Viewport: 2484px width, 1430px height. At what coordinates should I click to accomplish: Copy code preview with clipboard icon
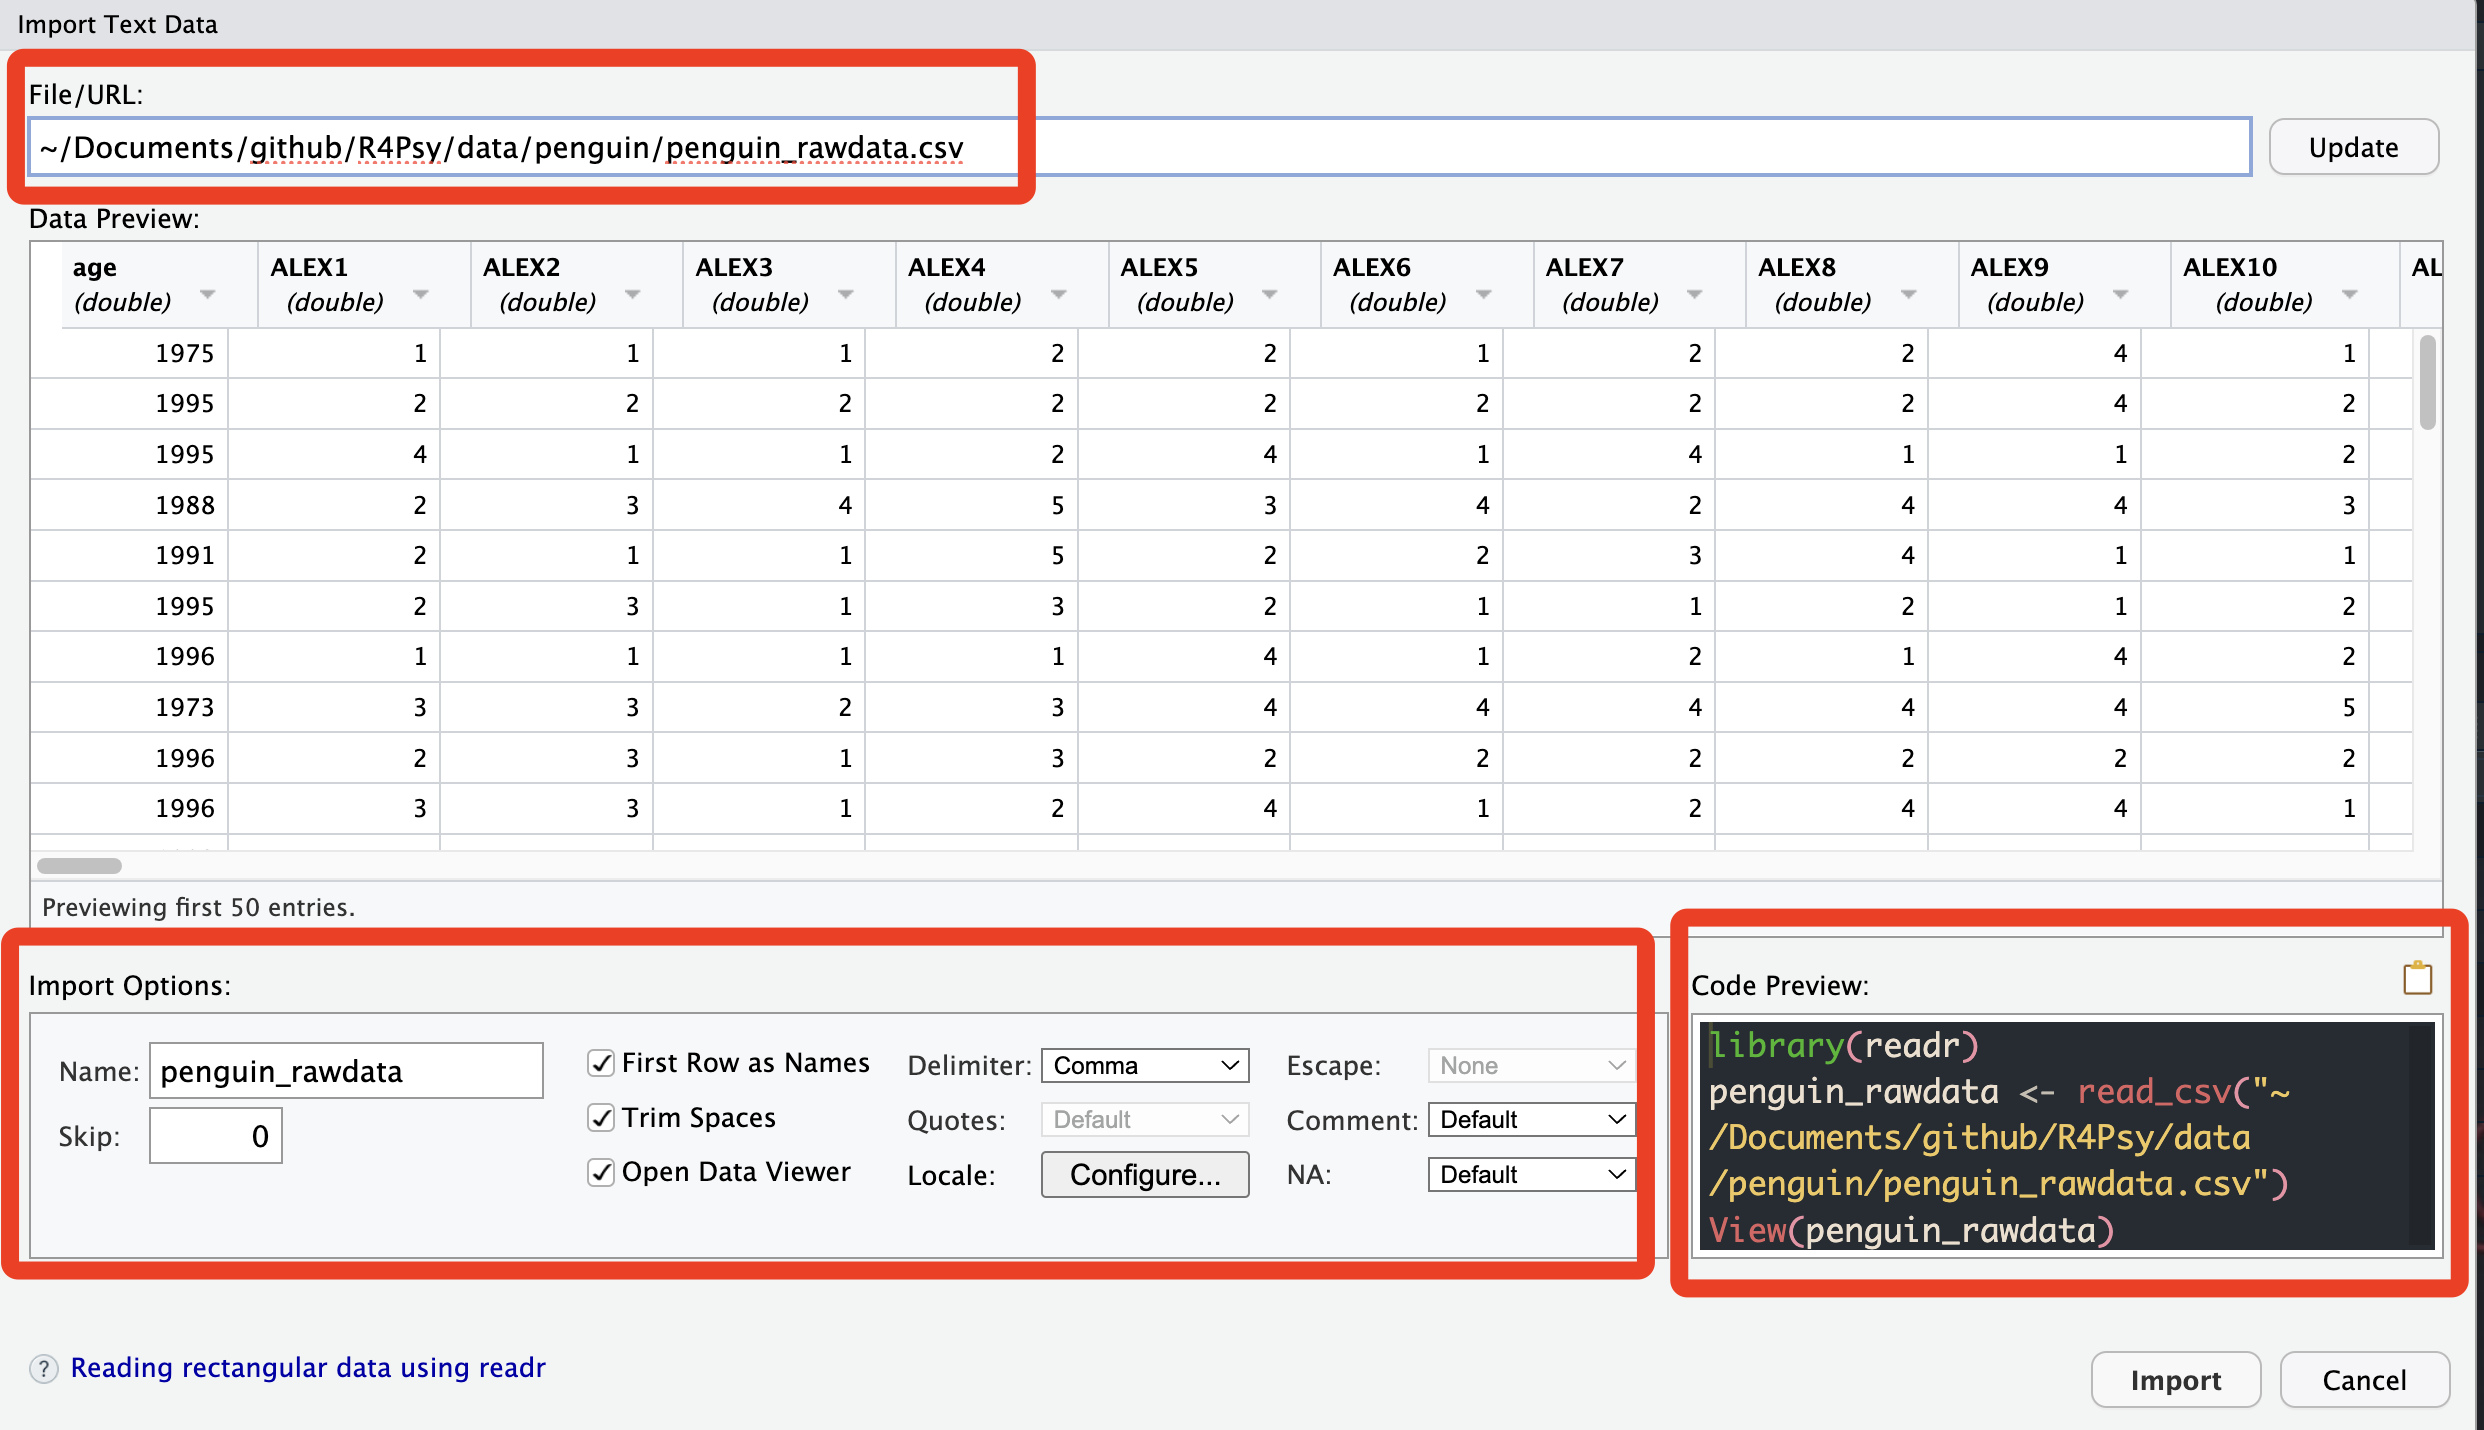click(x=2417, y=978)
